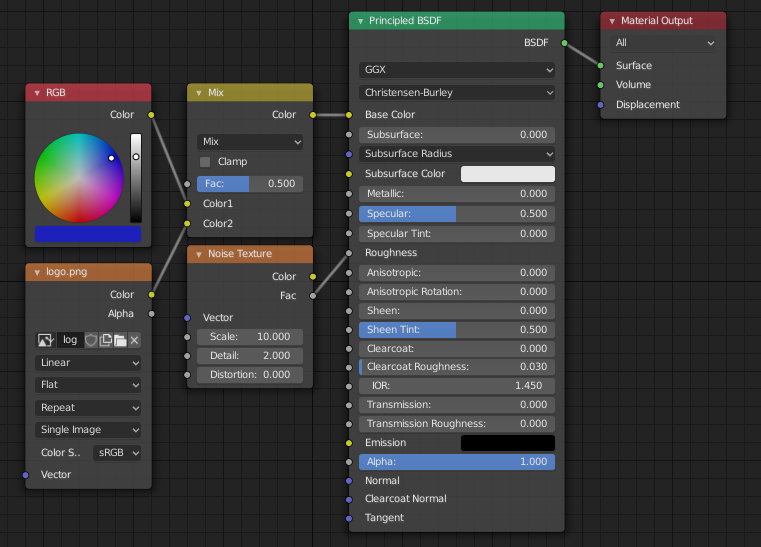Toggle fake user shield icon on logo image
The height and width of the screenshot is (547, 761).
(x=91, y=340)
